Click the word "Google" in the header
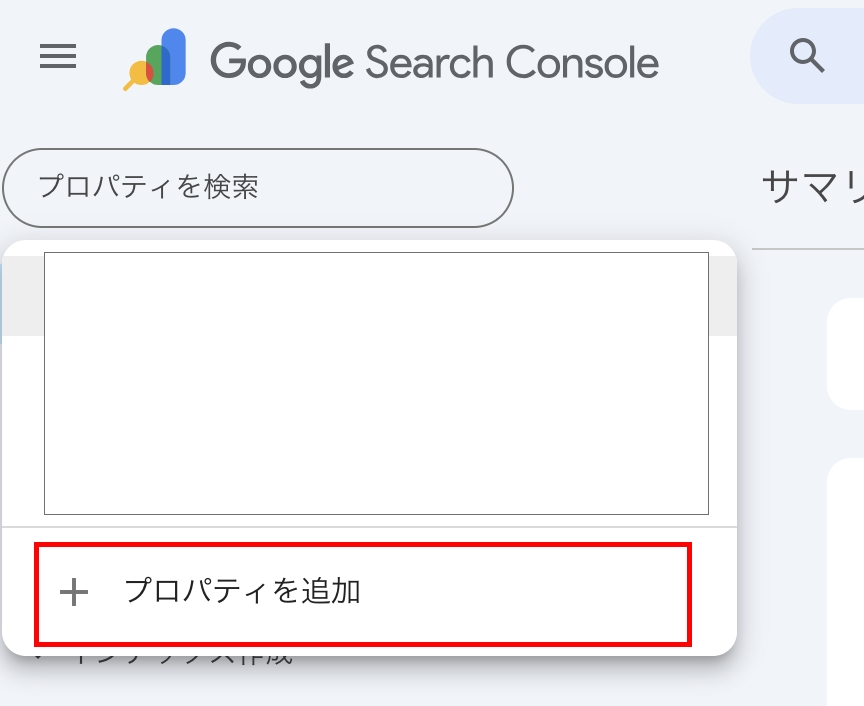This screenshot has height=706, width=864. [281, 62]
